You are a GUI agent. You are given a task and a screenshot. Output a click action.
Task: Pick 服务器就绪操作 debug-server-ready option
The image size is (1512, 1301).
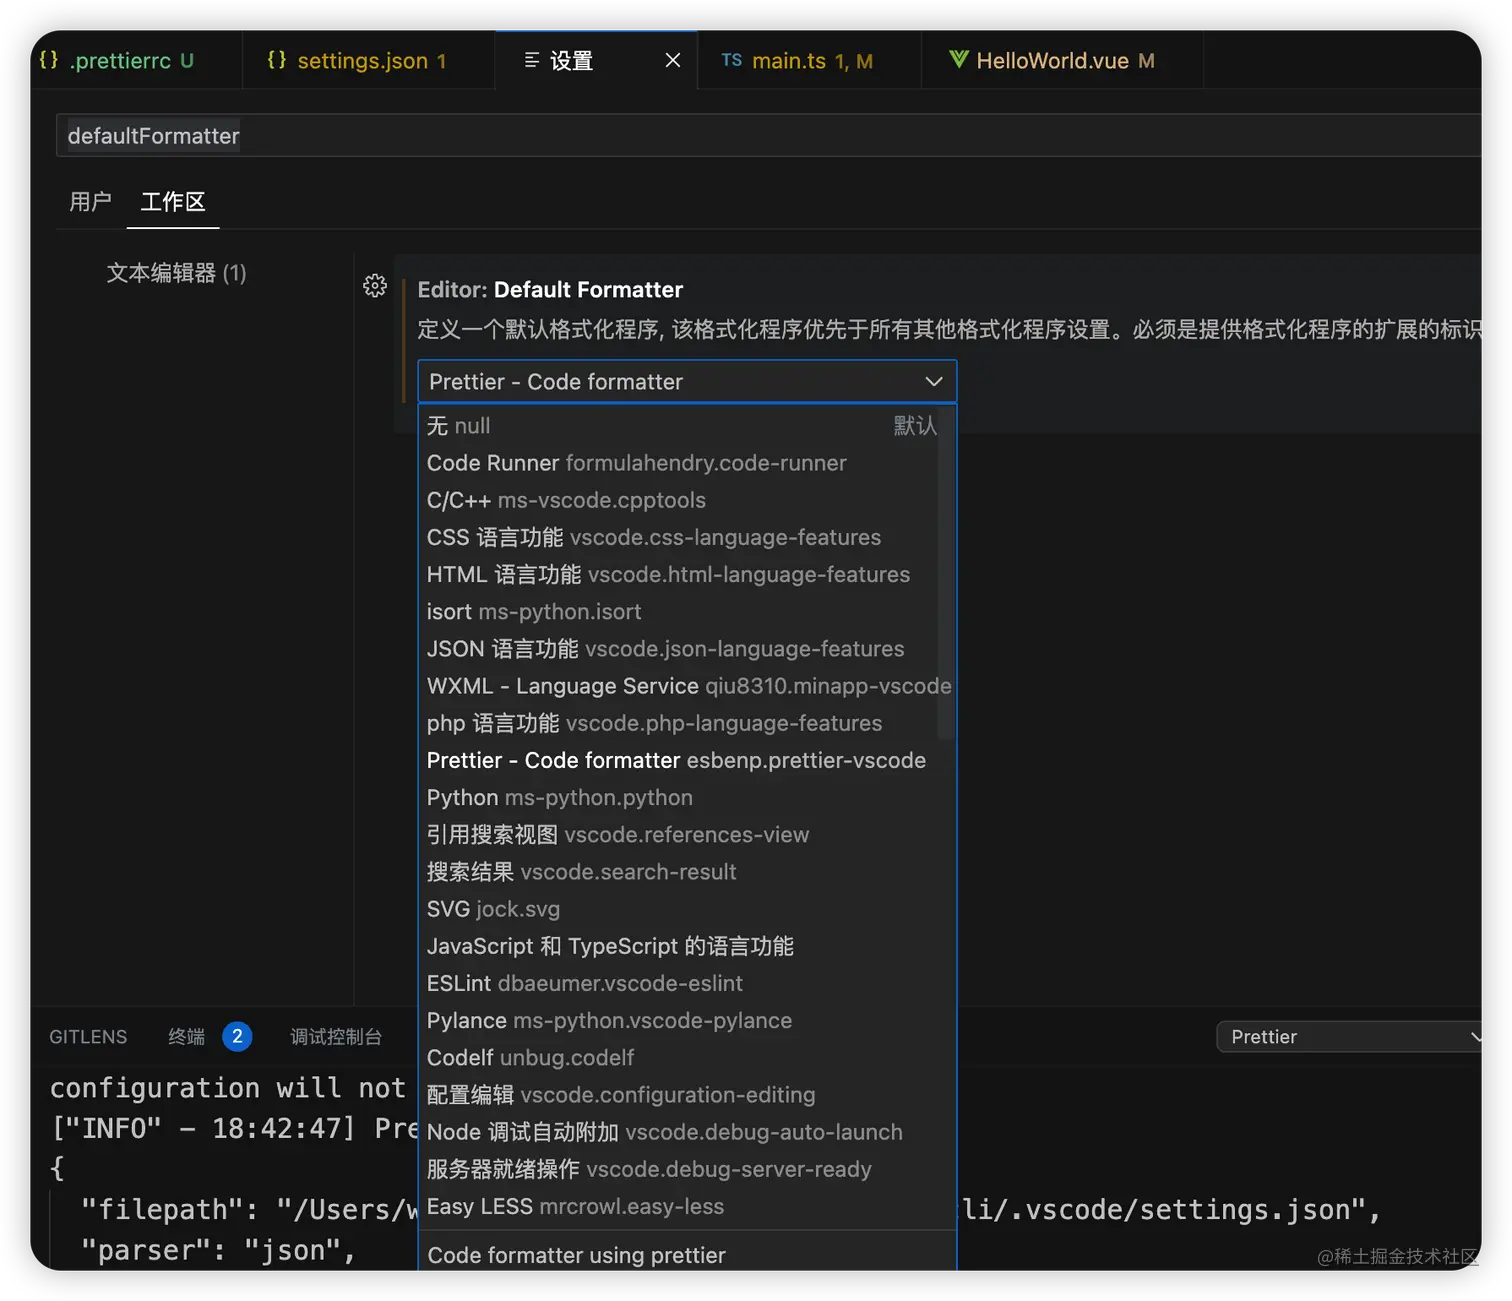point(682,1169)
